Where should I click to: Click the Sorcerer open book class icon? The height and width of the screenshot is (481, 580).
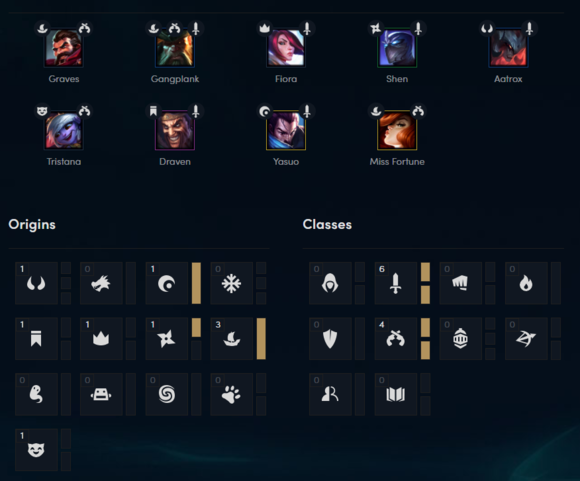click(x=395, y=394)
